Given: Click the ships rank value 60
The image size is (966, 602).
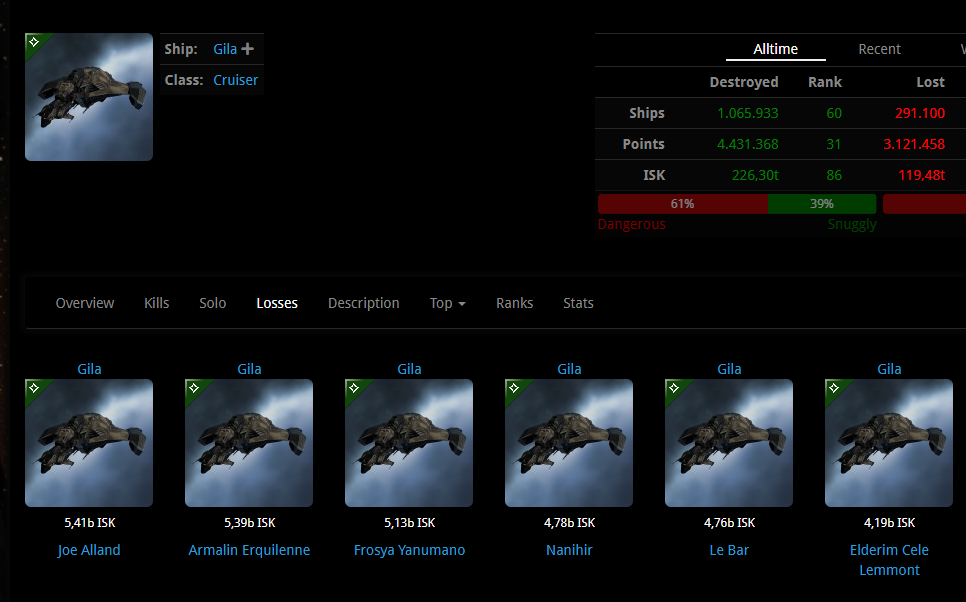Looking at the screenshot, I should [x=834, y=113].
